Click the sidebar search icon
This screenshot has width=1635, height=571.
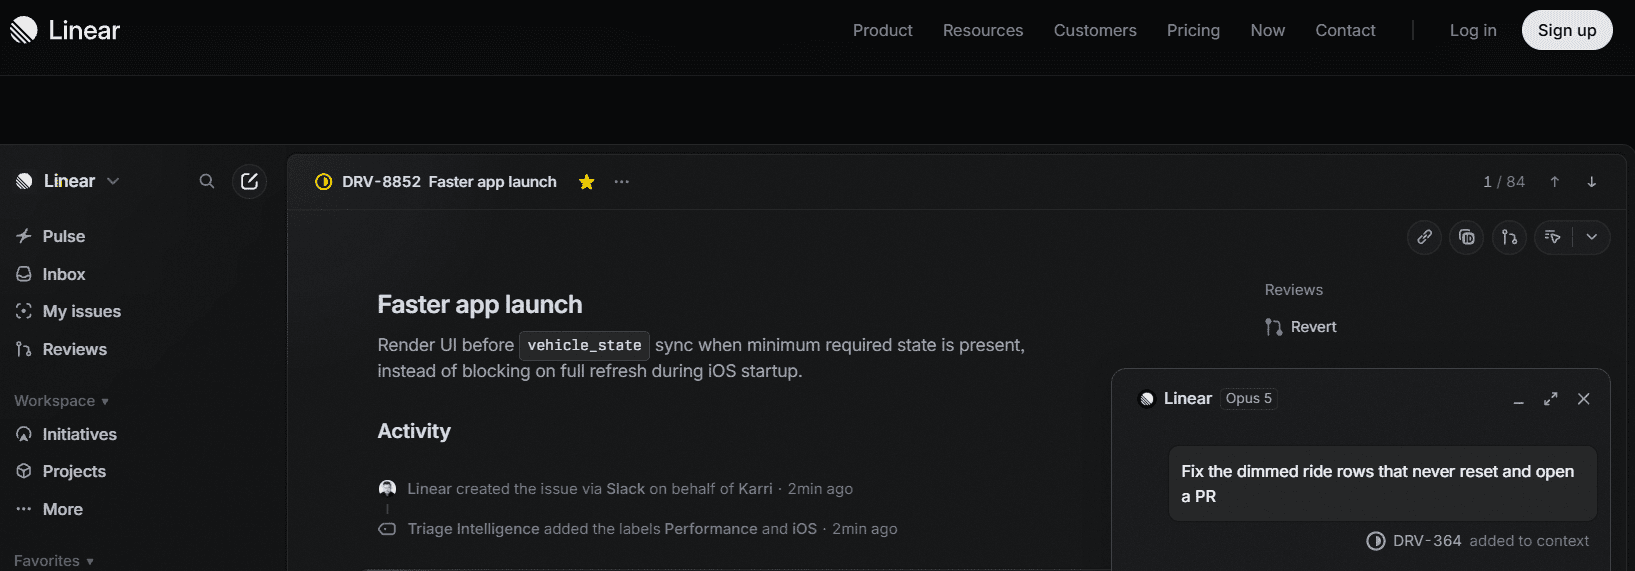pos(207,181)
